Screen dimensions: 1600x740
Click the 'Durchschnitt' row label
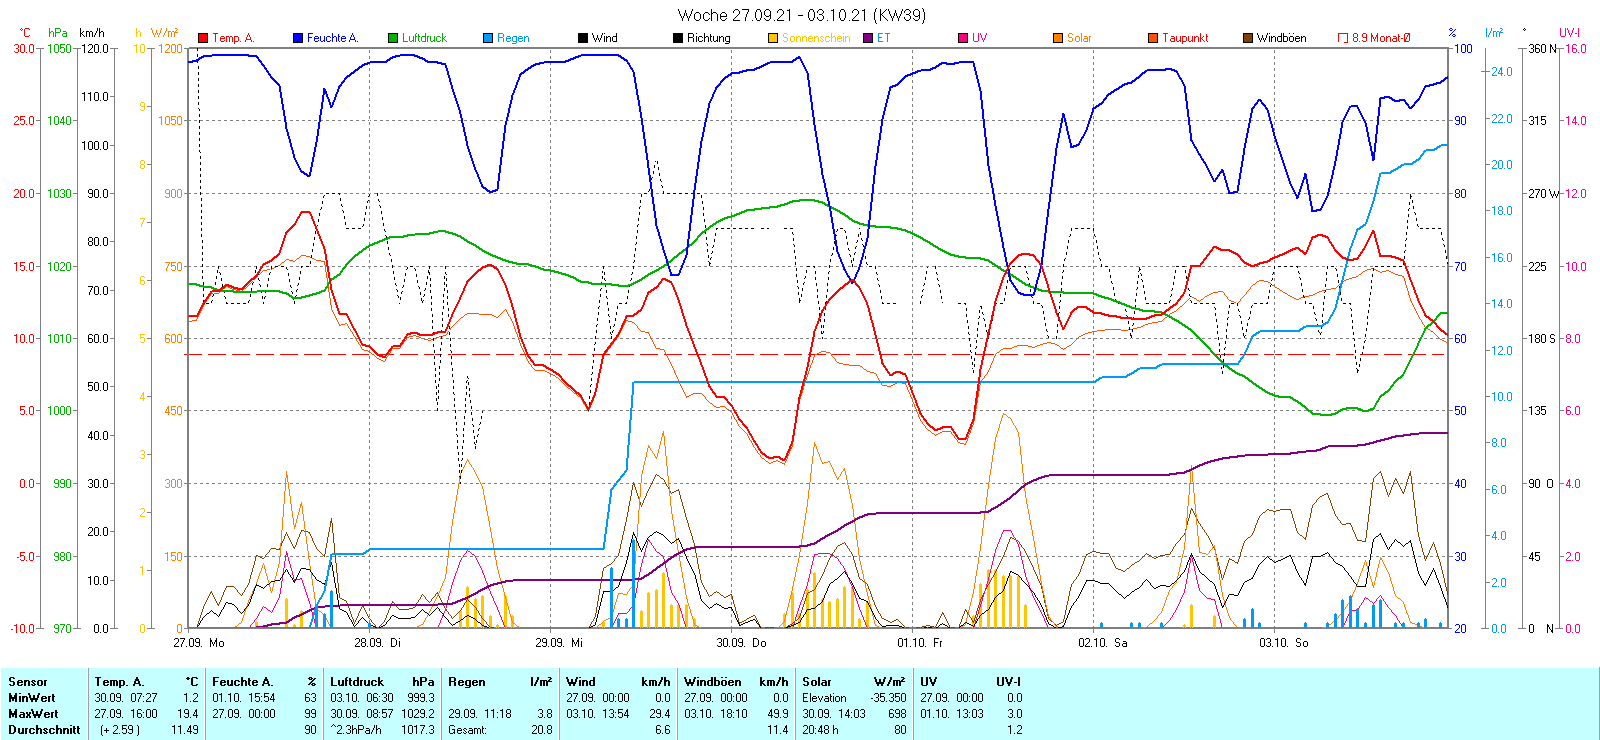click(x=44, y=730)
